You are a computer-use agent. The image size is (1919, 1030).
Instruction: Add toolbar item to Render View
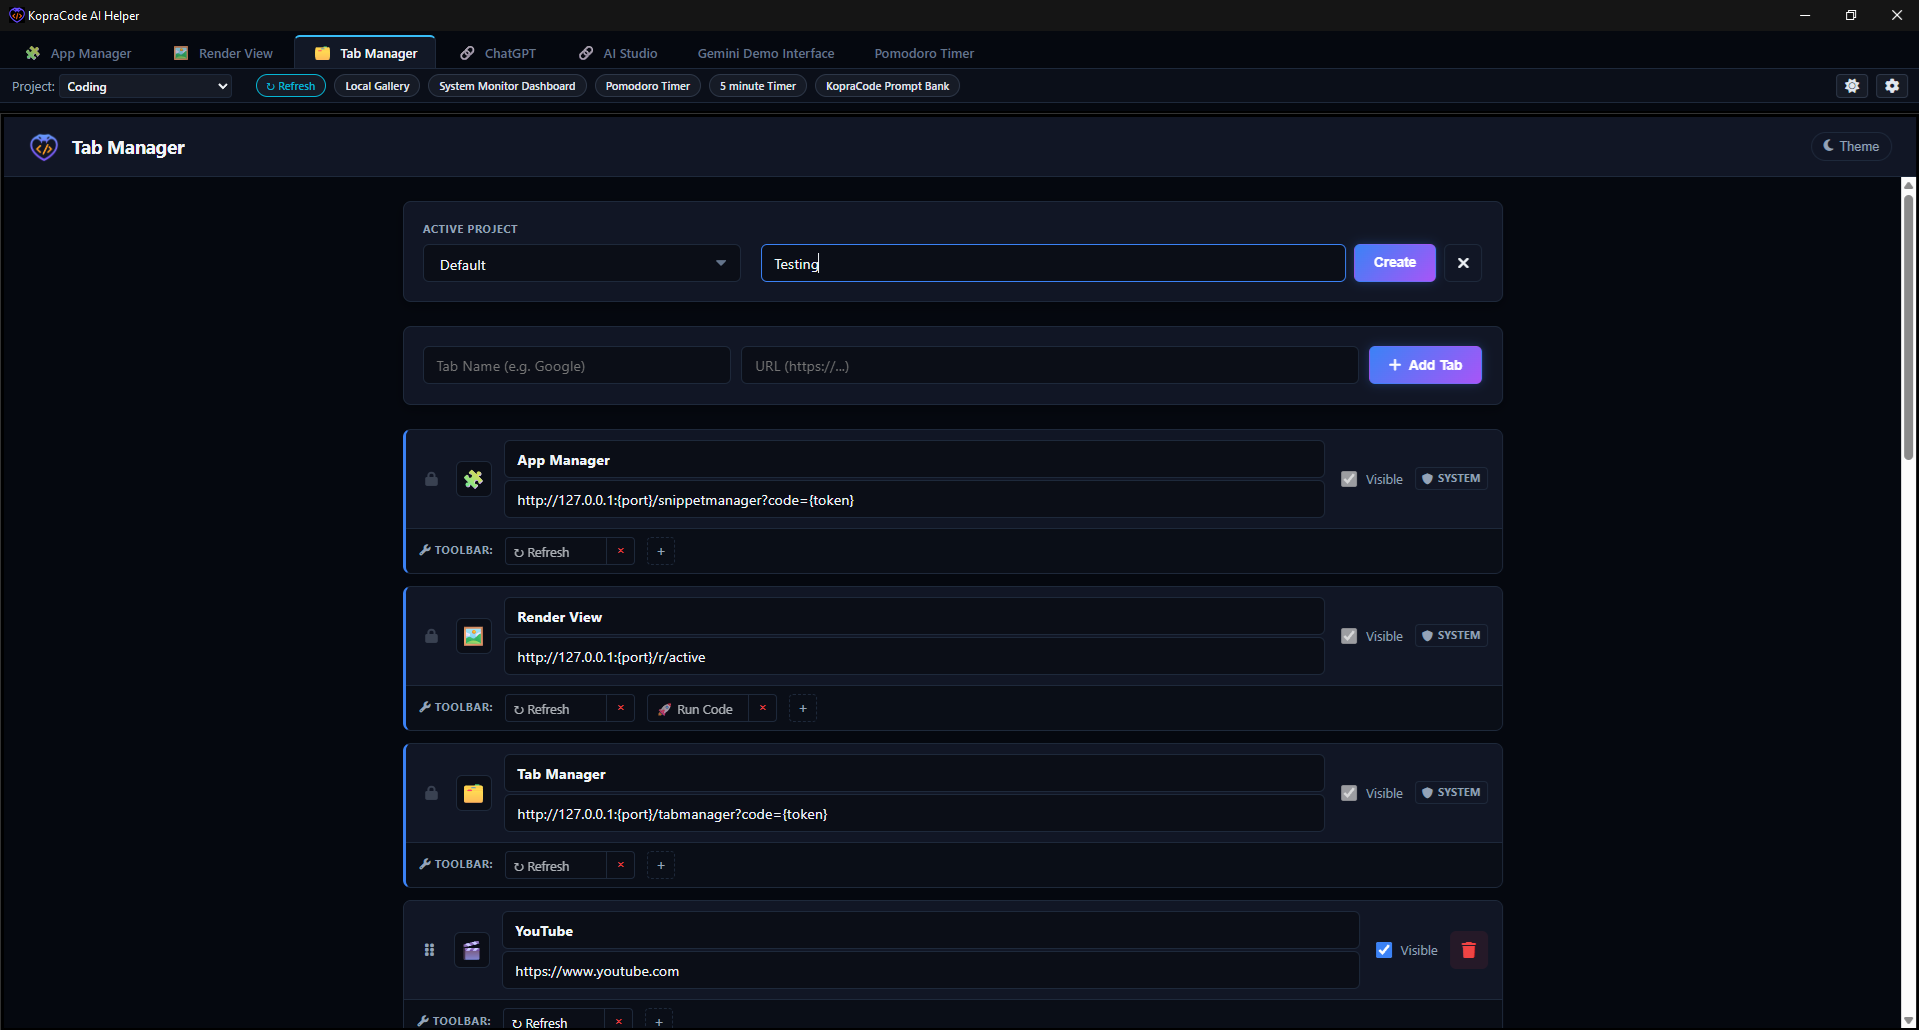[x=803, y=708]
